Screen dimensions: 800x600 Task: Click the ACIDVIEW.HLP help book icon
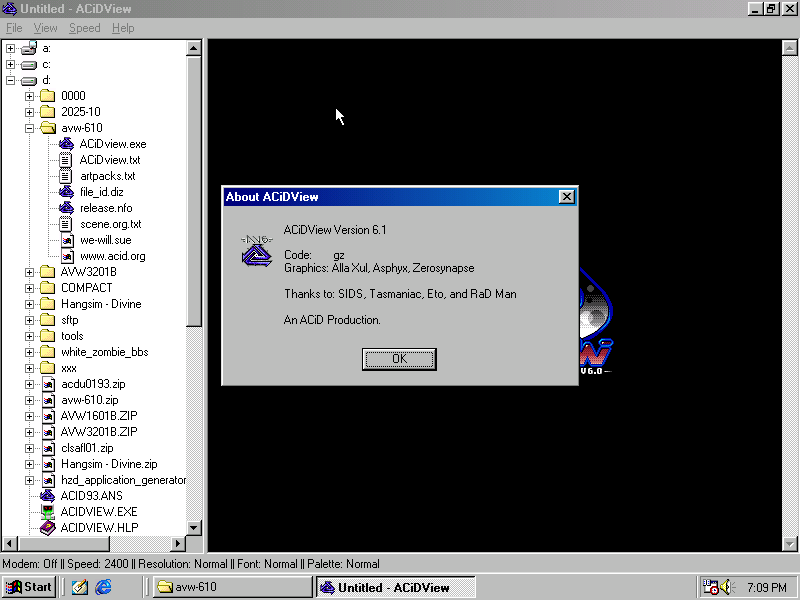click(x=47, y=528)
